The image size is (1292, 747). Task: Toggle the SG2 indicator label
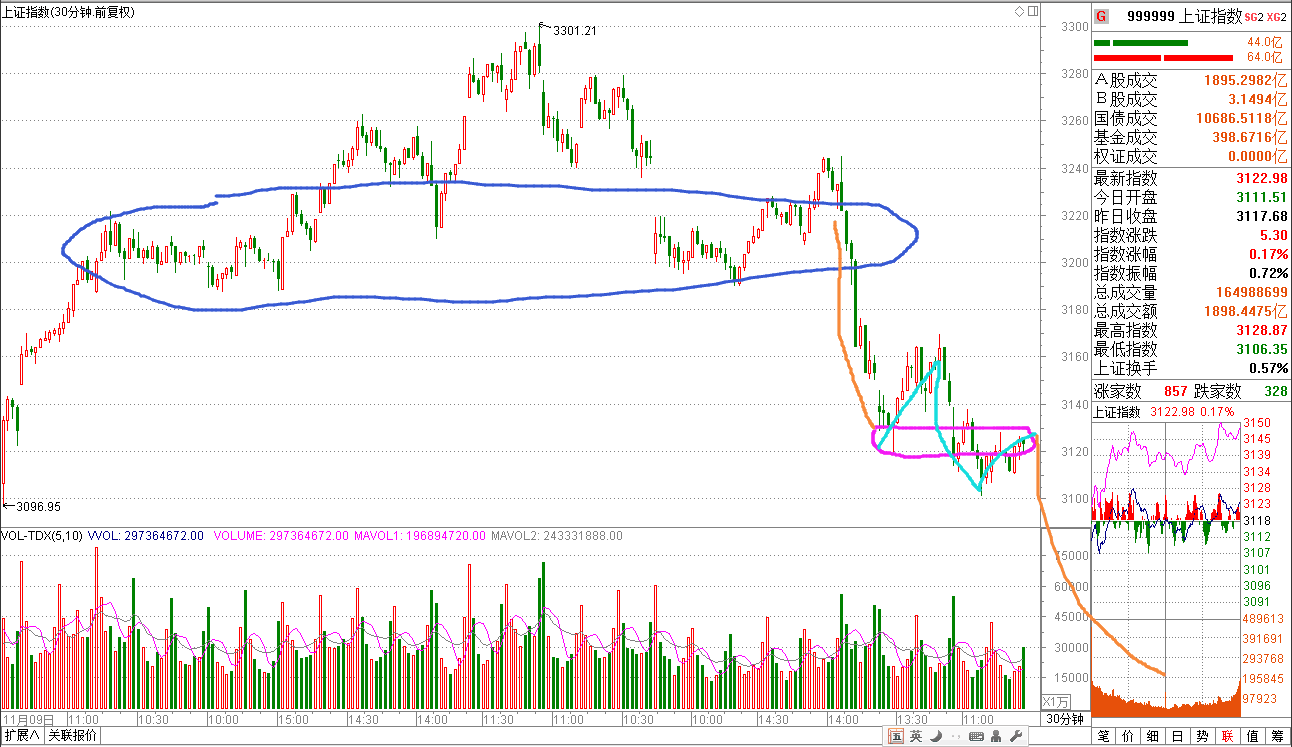(x=1252, y=17)
